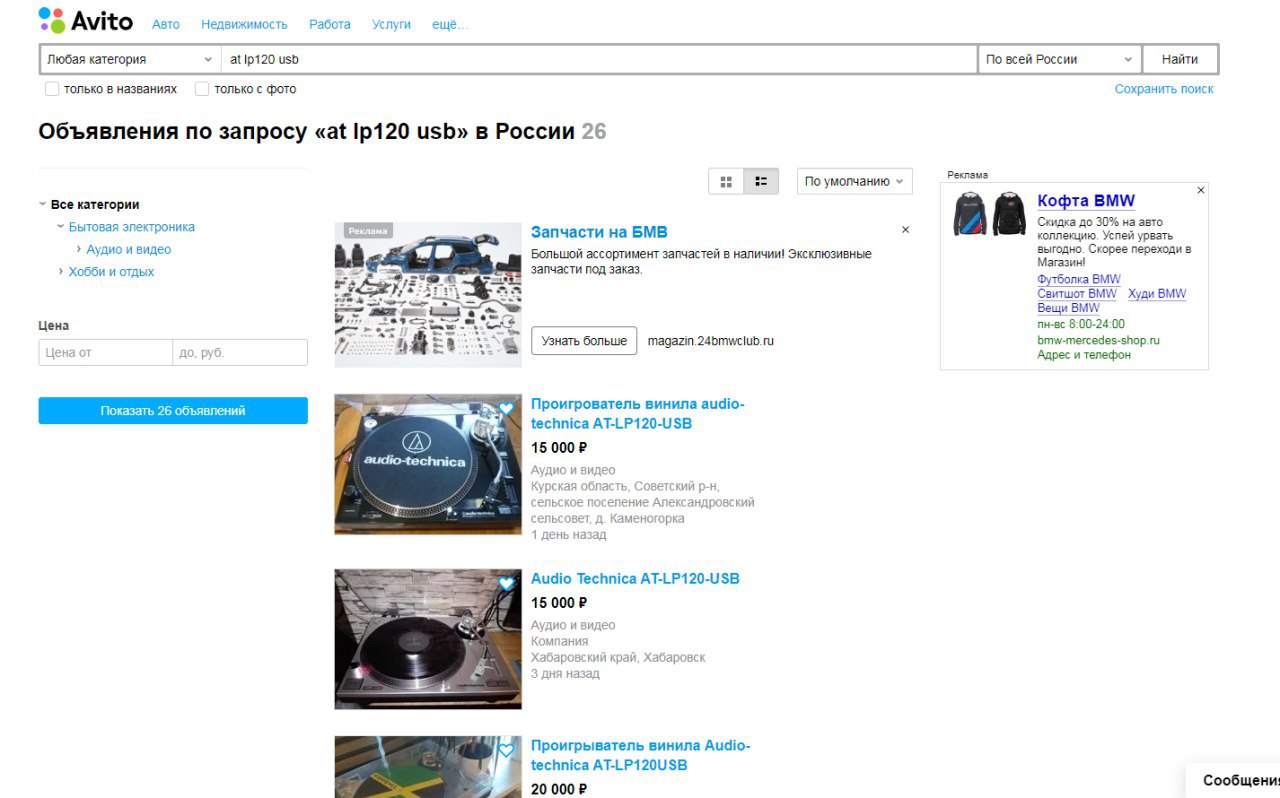Open 'Audio Technica AT-LP120-USB' listing title
The height and width of the screenshot is (798, 1280).
[635, 578]
